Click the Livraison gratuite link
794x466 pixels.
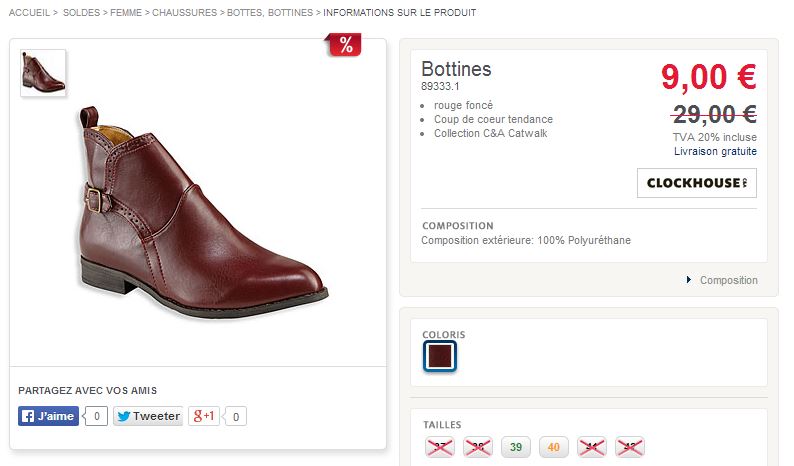pyautogui.click(x=715, y=152)
